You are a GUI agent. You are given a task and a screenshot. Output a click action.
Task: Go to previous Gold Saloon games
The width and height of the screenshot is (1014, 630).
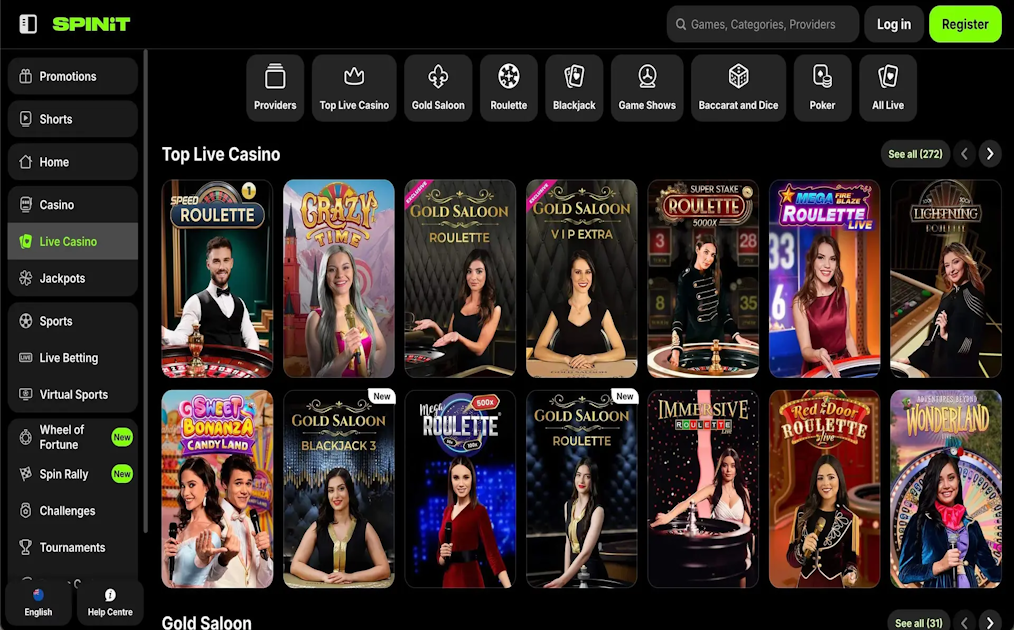(964, 622)
